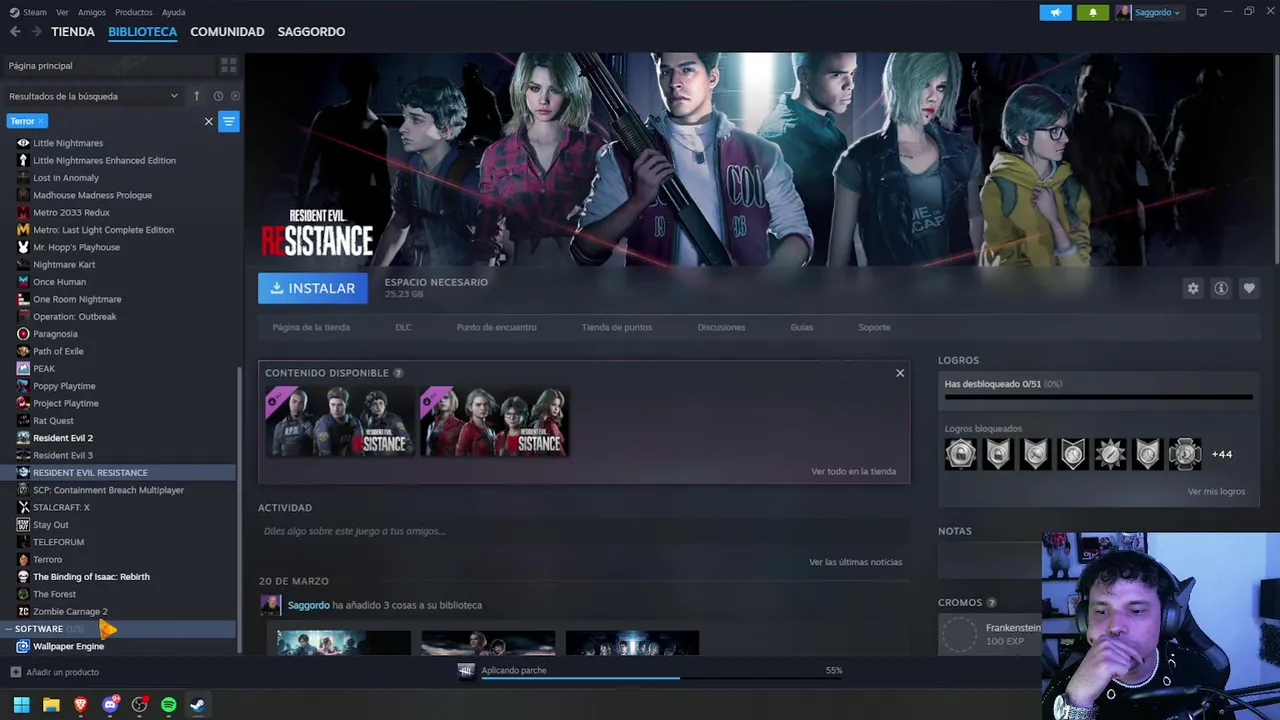Viewport: 1280px width, 720px height.
Task: Collapse the SOFTWARE category
Action: coord(9,629)
